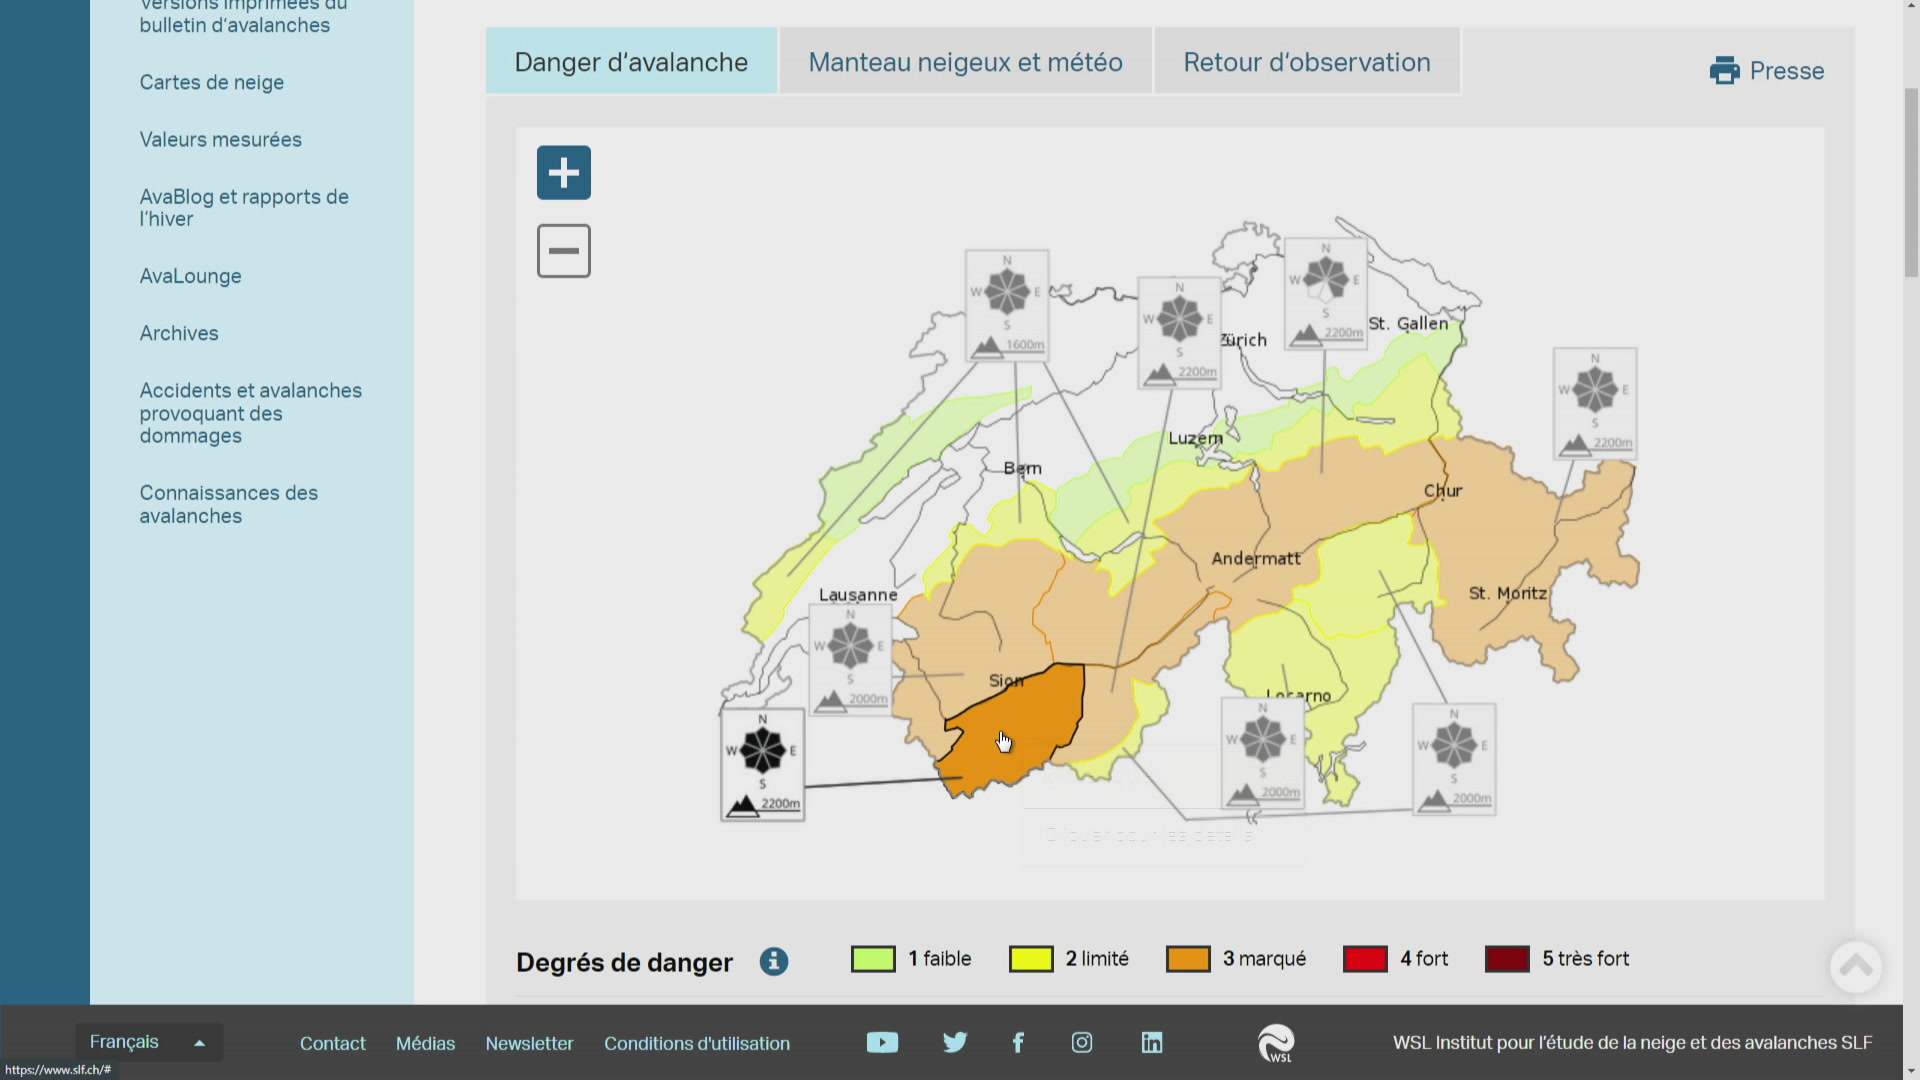Viewport: 1920px width, 1080px height.
Task: Open AvaBlog et rapports de l'hiver
Action: click(x=244, y=208)
